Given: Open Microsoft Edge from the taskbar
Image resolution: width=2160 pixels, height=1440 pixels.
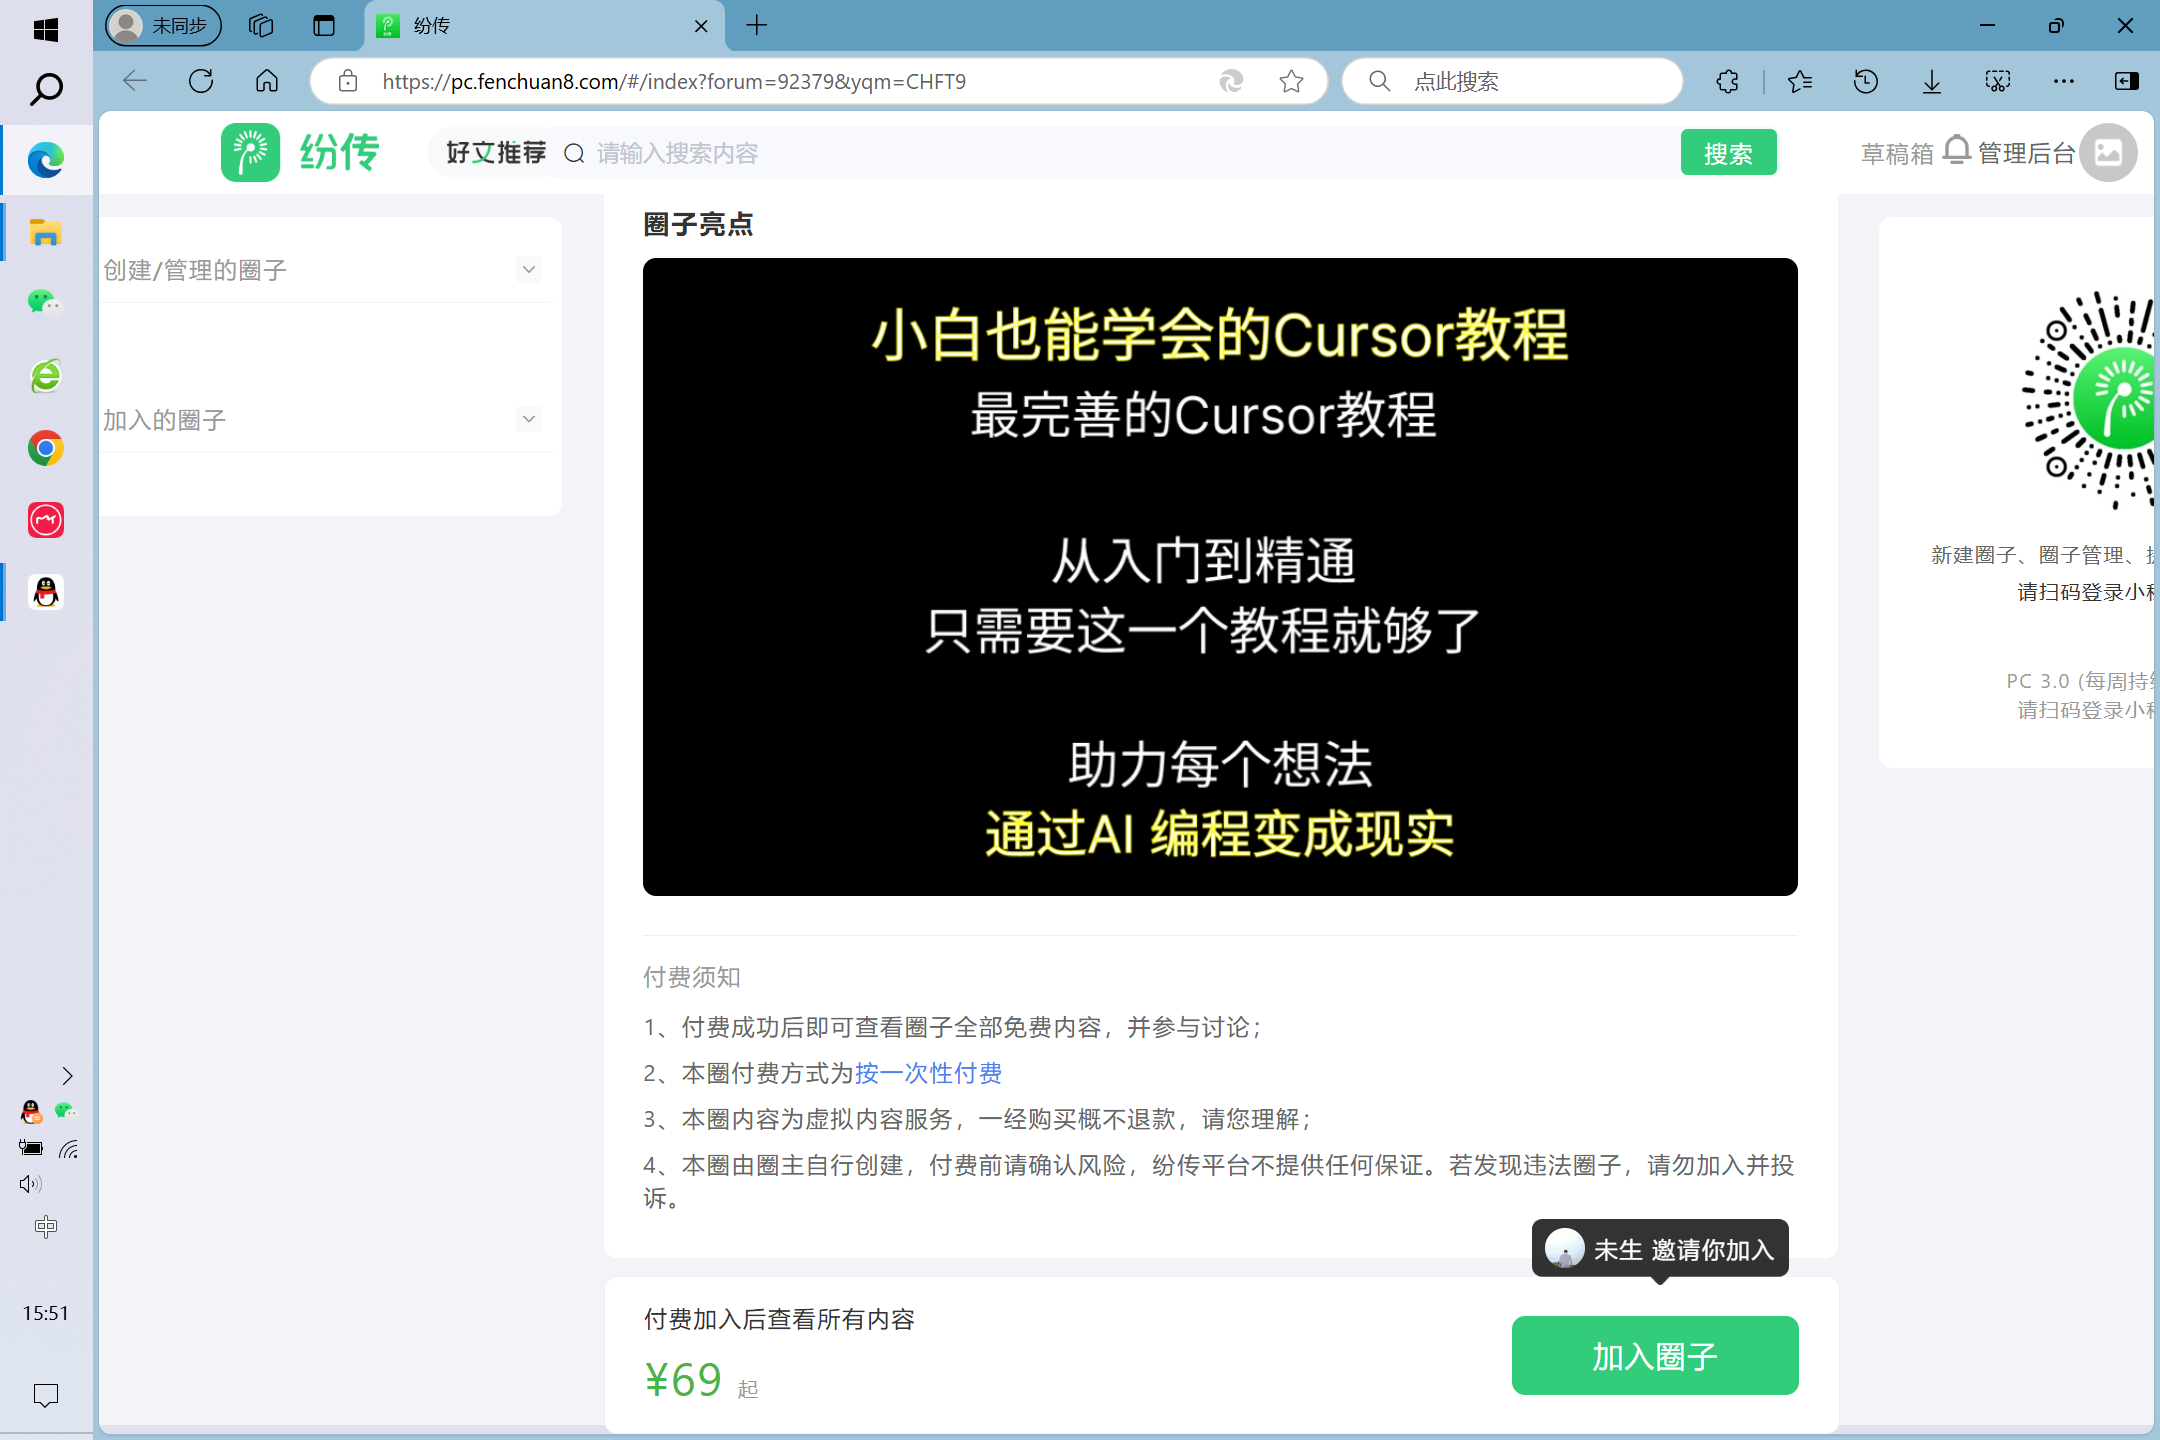Looking at the screenshot, I should [46, 160].
